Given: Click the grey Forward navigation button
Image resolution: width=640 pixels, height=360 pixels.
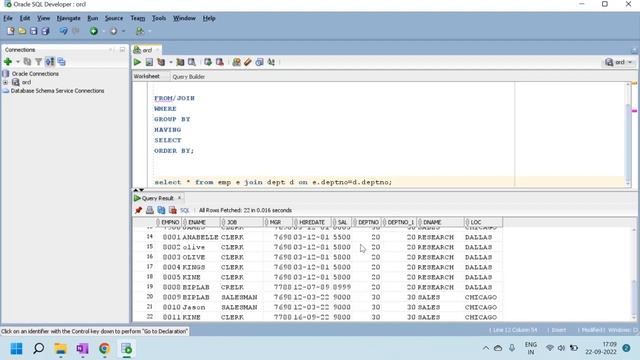Looking at the screenshot, I should click(x=113, y=31).
